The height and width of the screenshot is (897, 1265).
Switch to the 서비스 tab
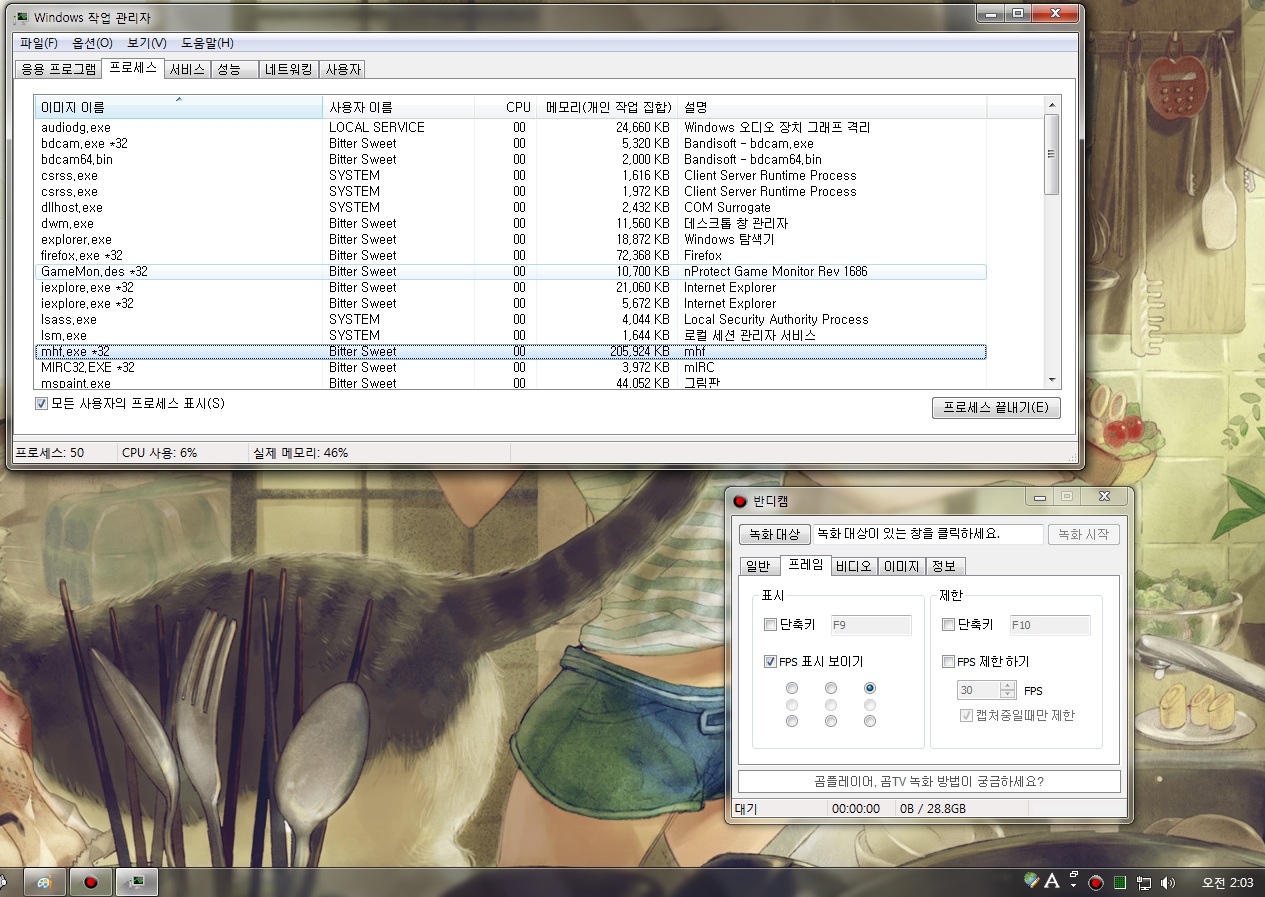[186, 69]
